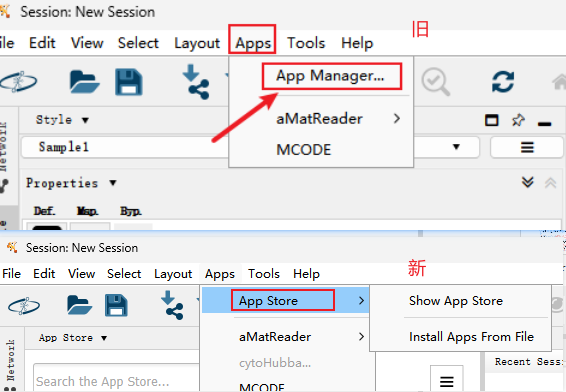Click Cytoscape logo icon in lower toolbar
The width and height of the screenshot is (566, 392).
coord(24,306)
